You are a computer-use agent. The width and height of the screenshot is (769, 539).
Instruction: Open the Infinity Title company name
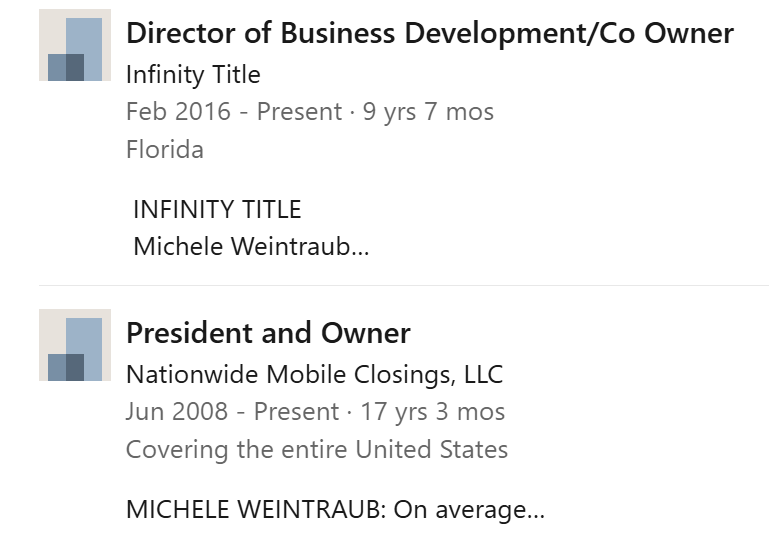193,75
